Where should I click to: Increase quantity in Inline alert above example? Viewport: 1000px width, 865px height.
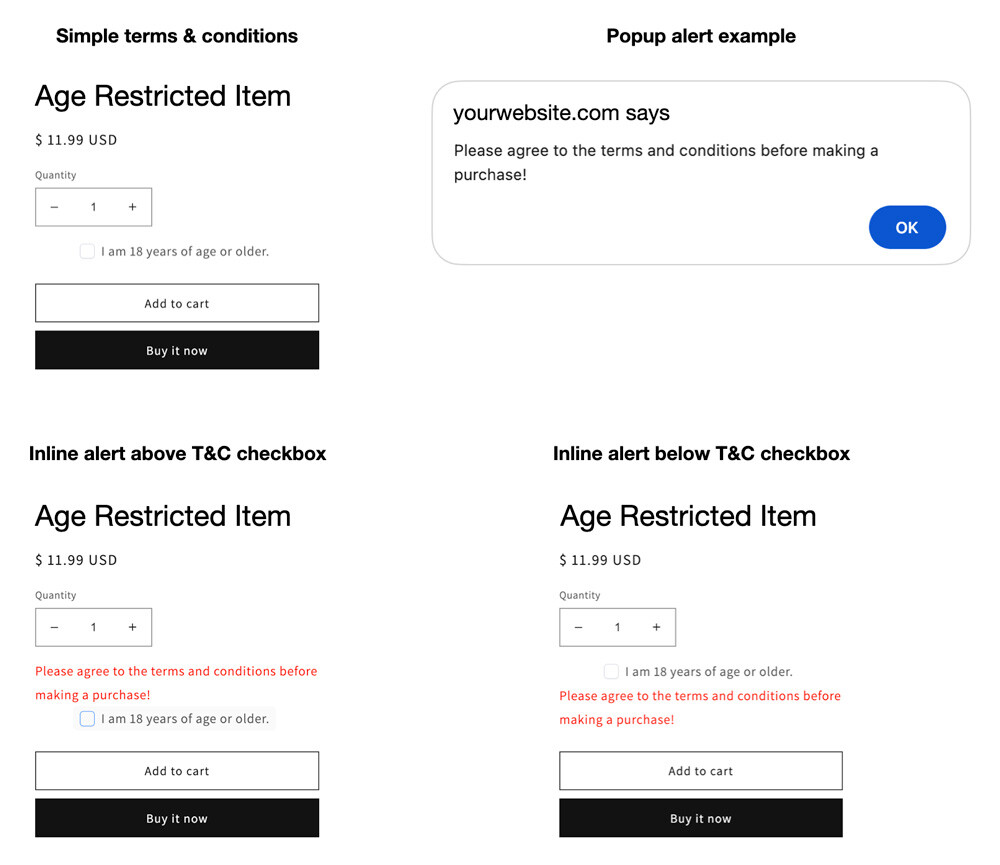(132, 627)
